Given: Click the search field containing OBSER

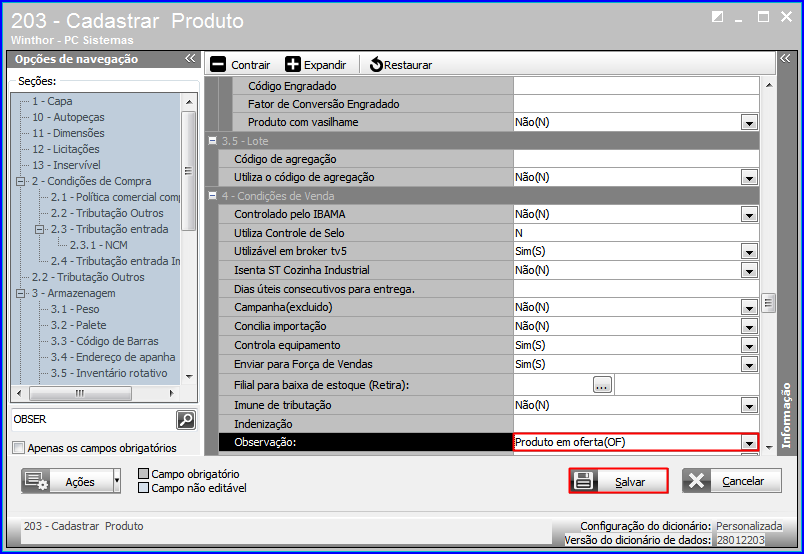Looking at the screenshot, I should tap(93, 420).
